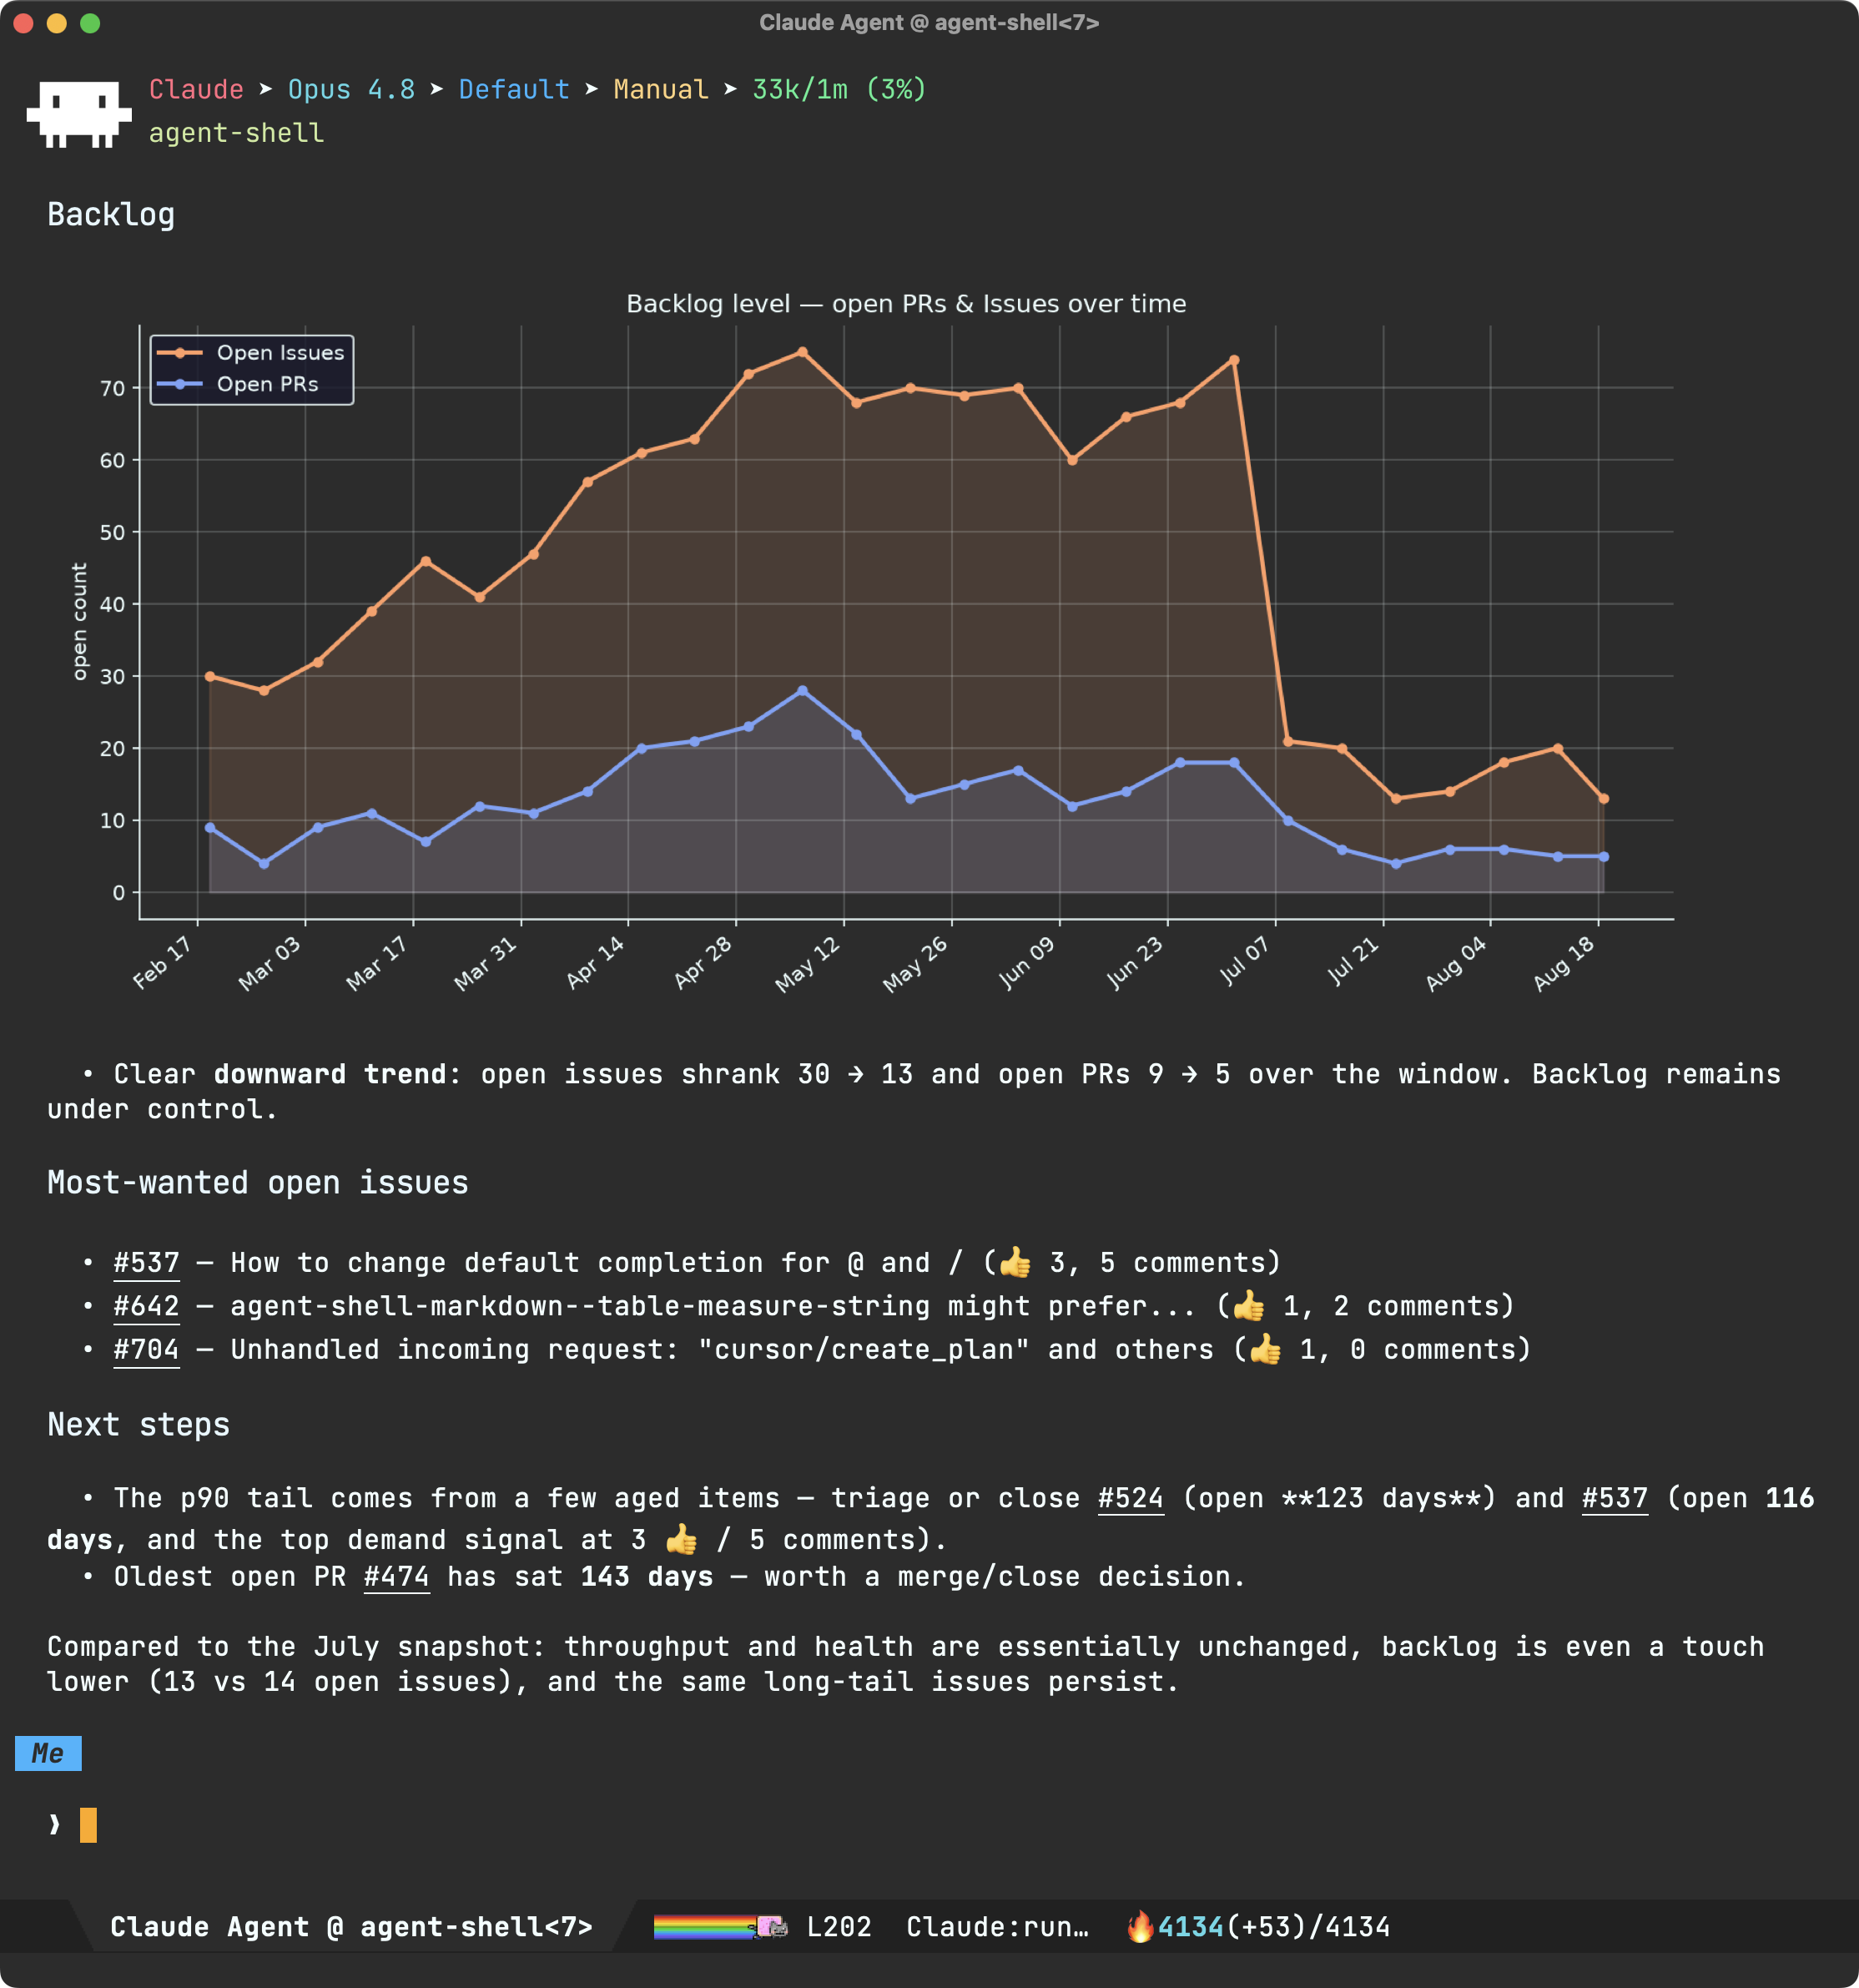Click the orange input cursor at the prompt
Screen dimensions: 1859x1988
click(x=88, y=1824)
